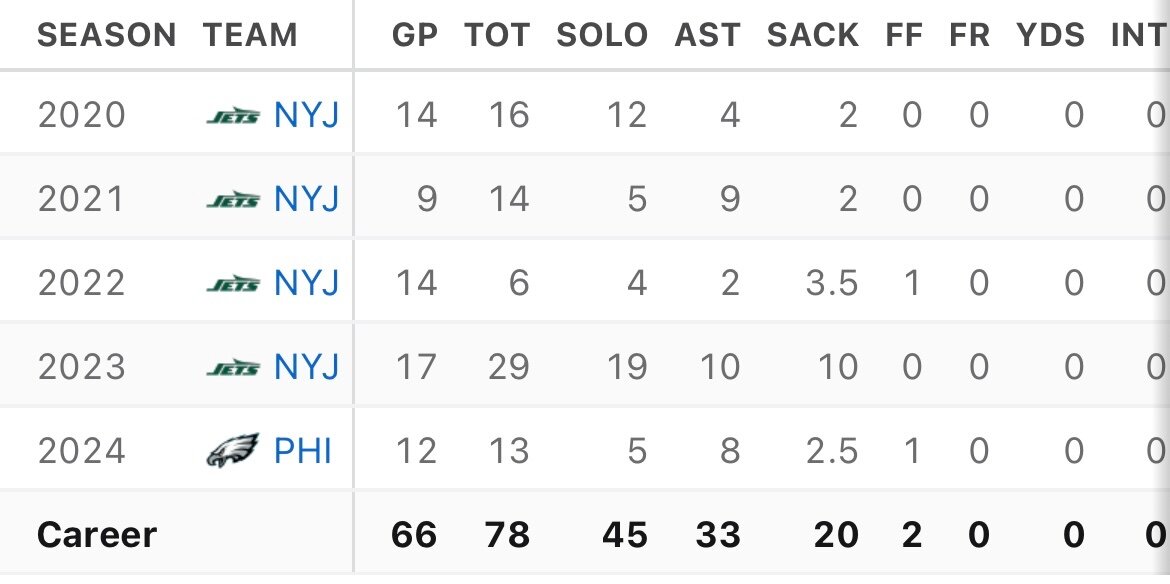Follow the NYJ link in the 2022 row
The image size is (1170, 584).
click(307, 284)
